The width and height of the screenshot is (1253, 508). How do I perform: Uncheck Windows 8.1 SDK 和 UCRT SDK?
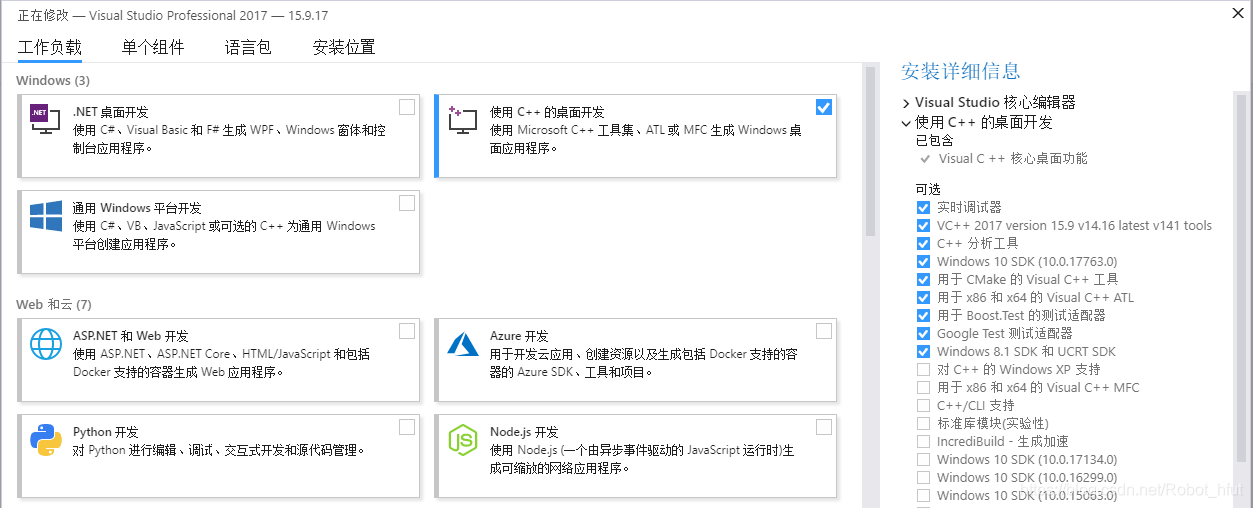(923, 351)
